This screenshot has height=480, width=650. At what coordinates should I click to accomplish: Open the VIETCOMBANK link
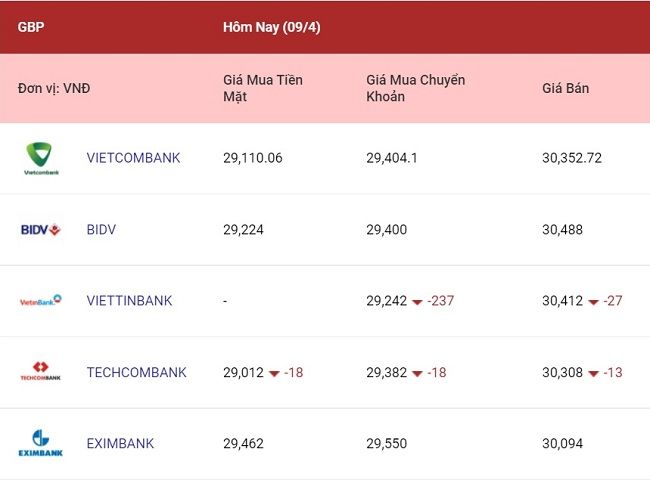pyautogui.click(x=133, y=158)
